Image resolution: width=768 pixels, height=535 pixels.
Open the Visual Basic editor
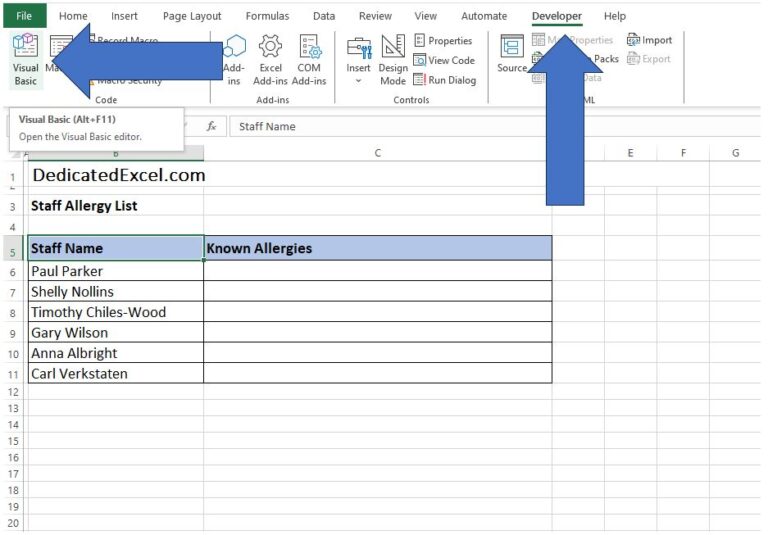[x=25, y=60]
